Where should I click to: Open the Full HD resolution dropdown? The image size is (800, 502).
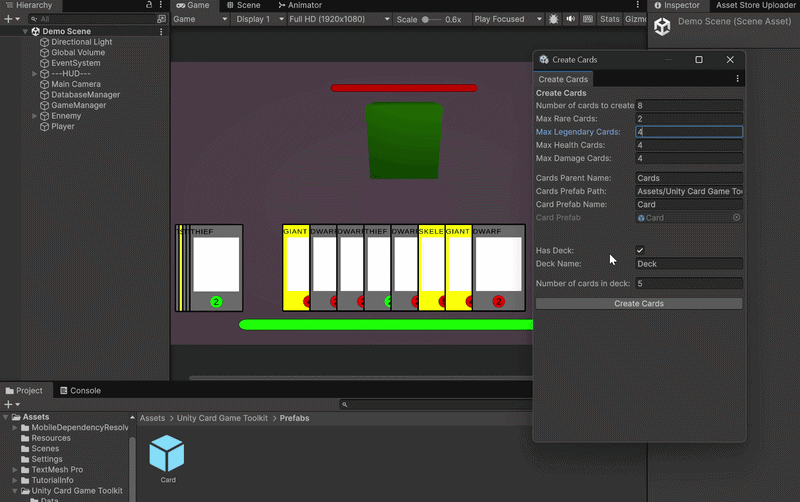click(339, 19)
